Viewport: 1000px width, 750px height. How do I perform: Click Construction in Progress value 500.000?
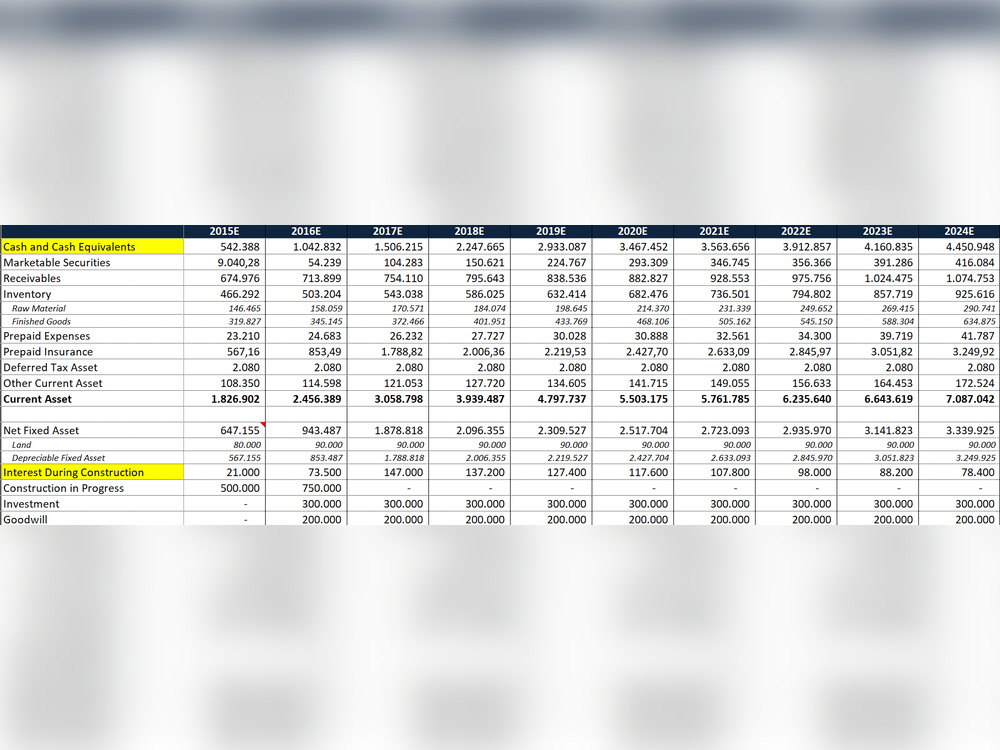[x=240, y=488]
